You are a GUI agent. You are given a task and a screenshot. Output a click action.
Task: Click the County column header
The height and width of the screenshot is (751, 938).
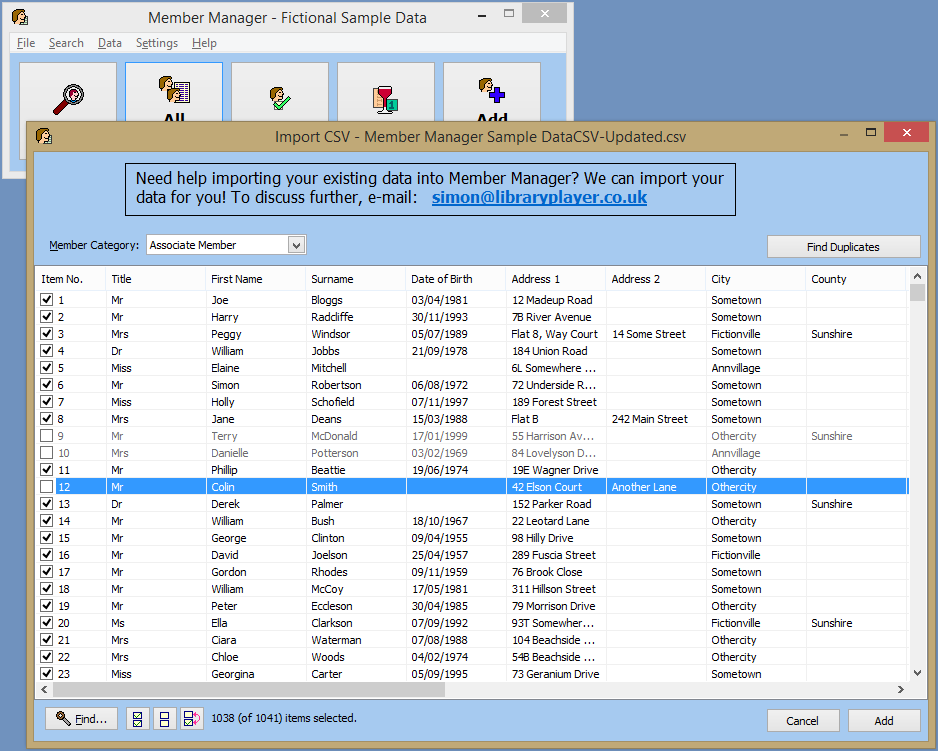(855, 279)
